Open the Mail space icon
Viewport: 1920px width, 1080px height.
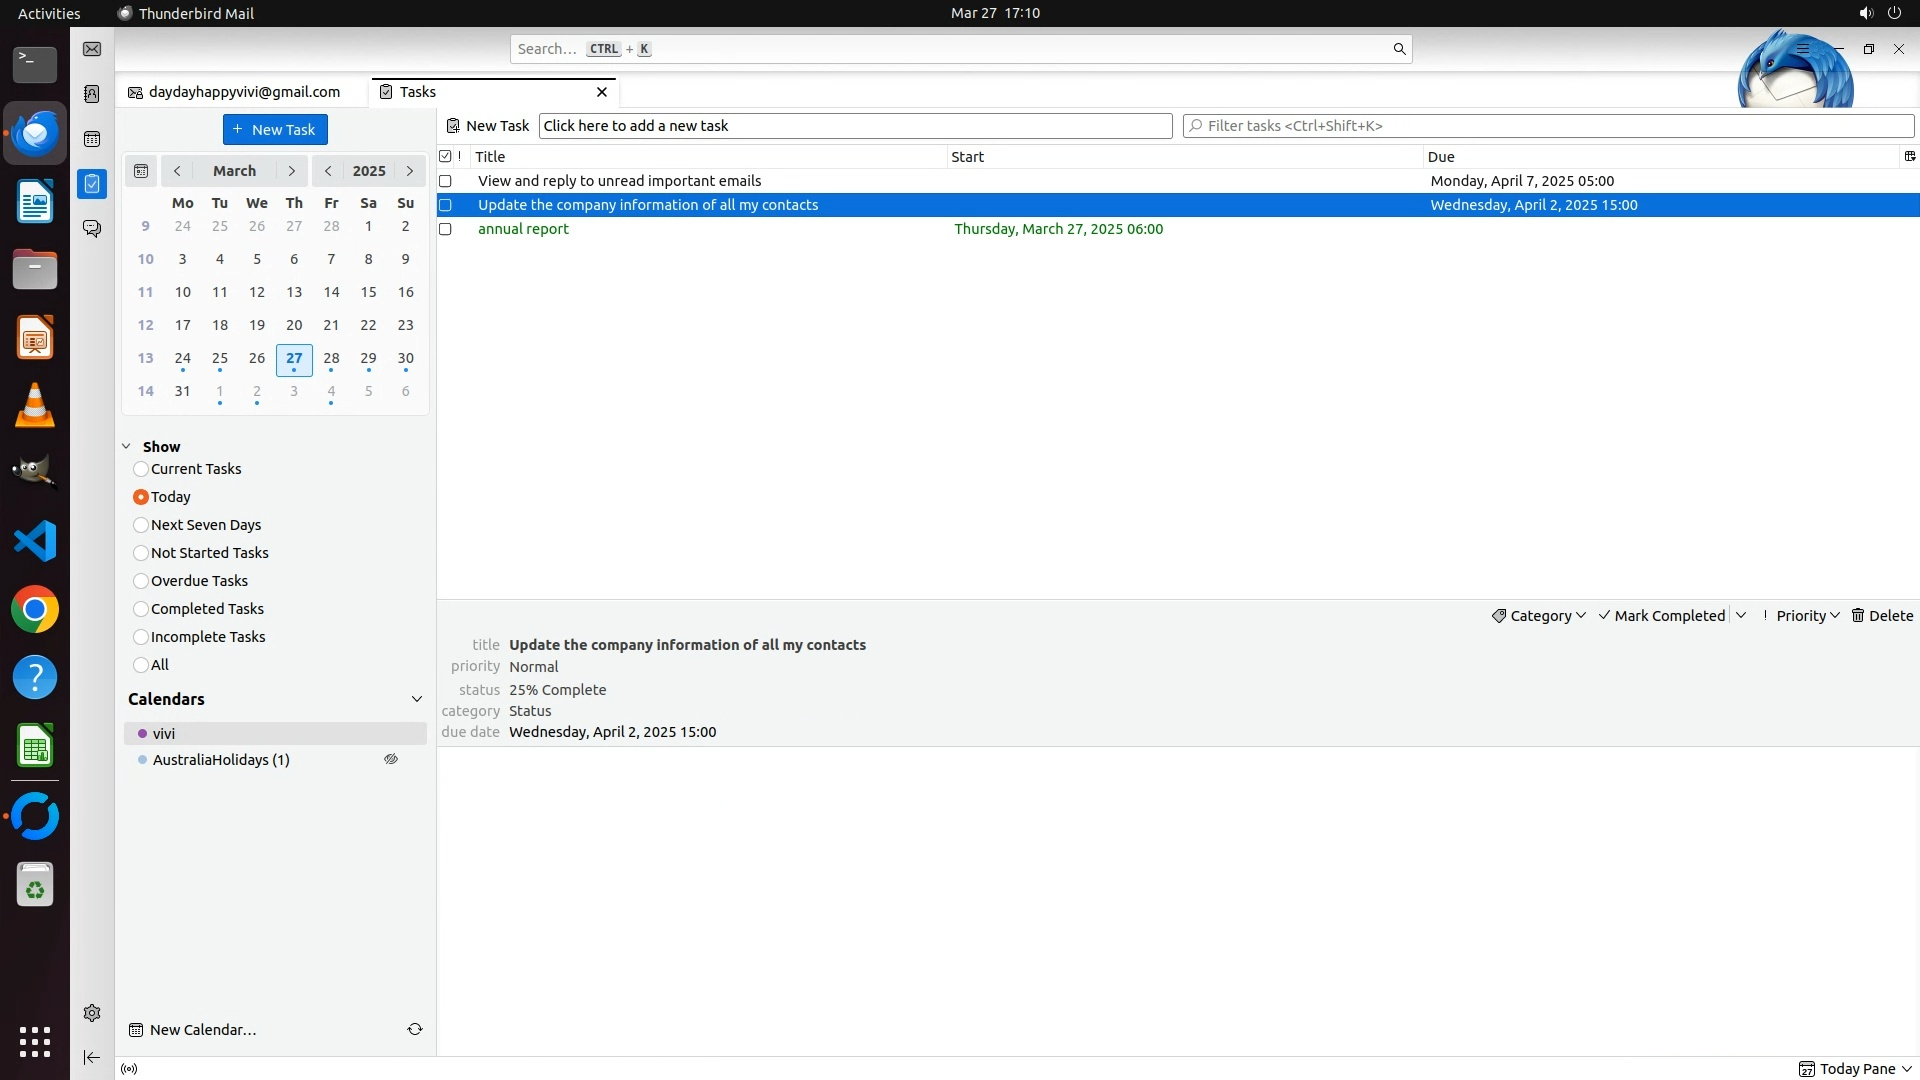[92, 49]
